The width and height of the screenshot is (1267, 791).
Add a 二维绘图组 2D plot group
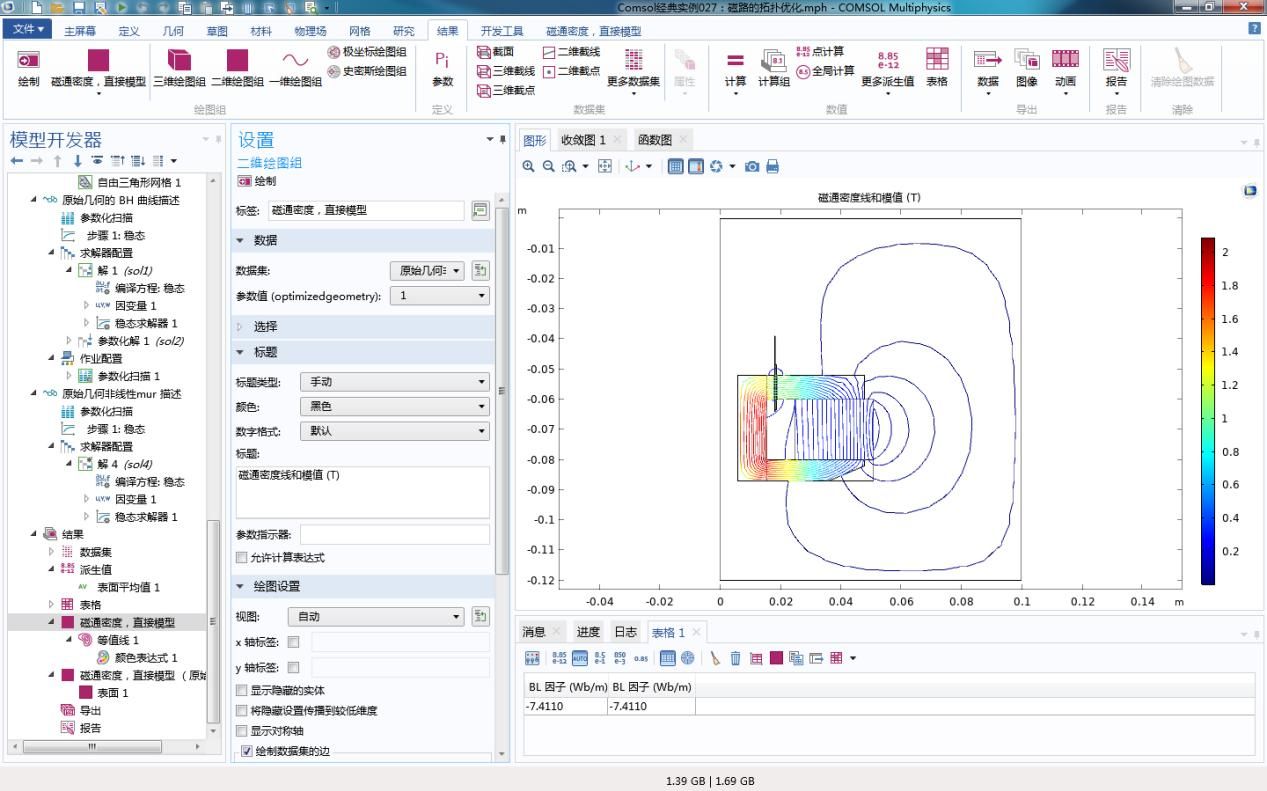pyautogui.click(x=237, y=67)
